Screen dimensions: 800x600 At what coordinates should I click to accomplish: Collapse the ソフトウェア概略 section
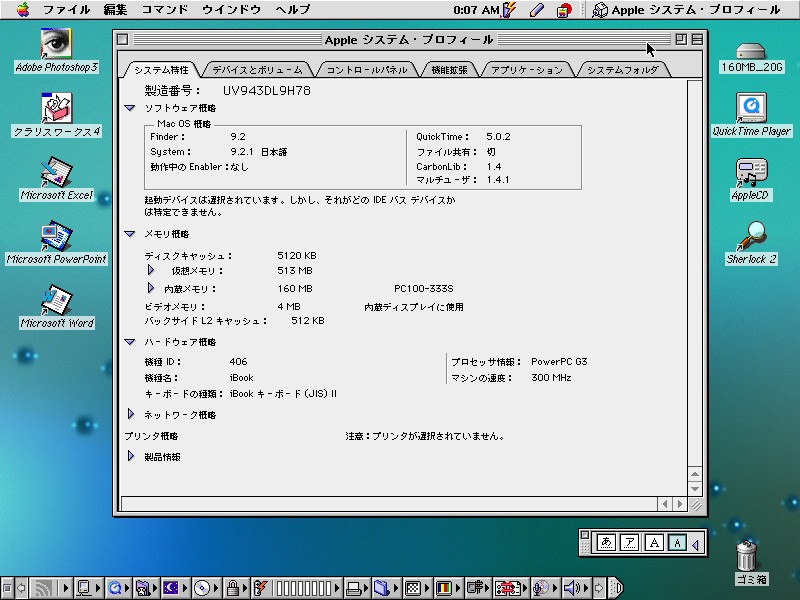(130, 108)
